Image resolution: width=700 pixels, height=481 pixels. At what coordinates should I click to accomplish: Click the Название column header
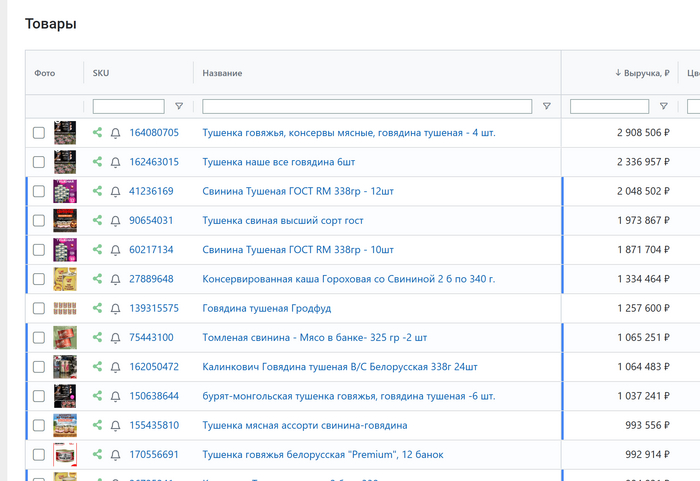point(222,73)
